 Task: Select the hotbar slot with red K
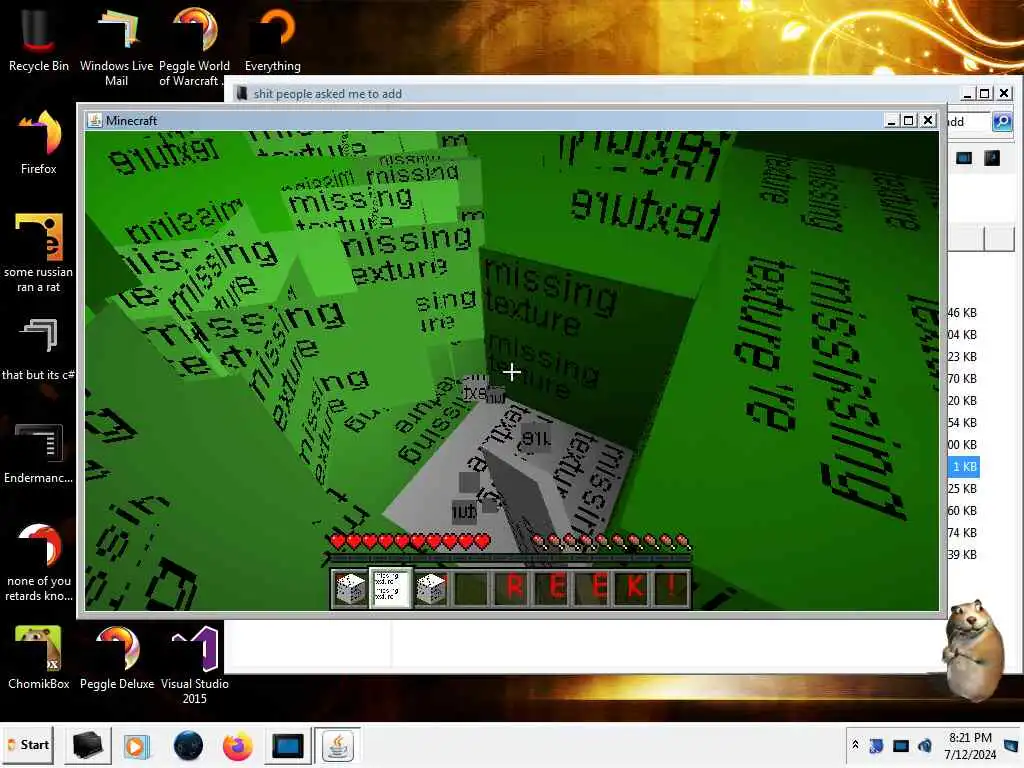[633, 588]
